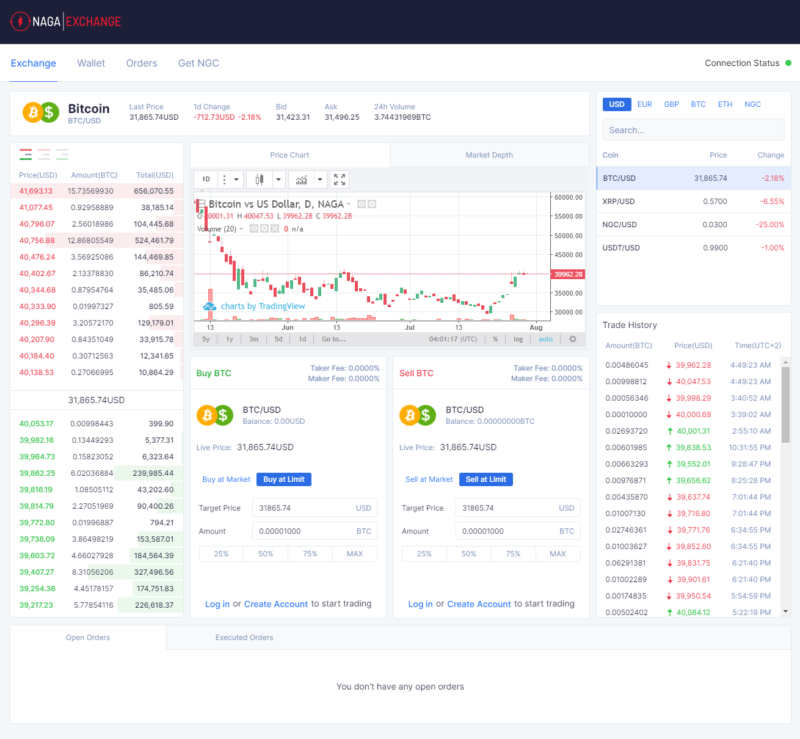The image size is (800, 739).
Task: Select the Open Orders tab
Action: tap(88, 637)
